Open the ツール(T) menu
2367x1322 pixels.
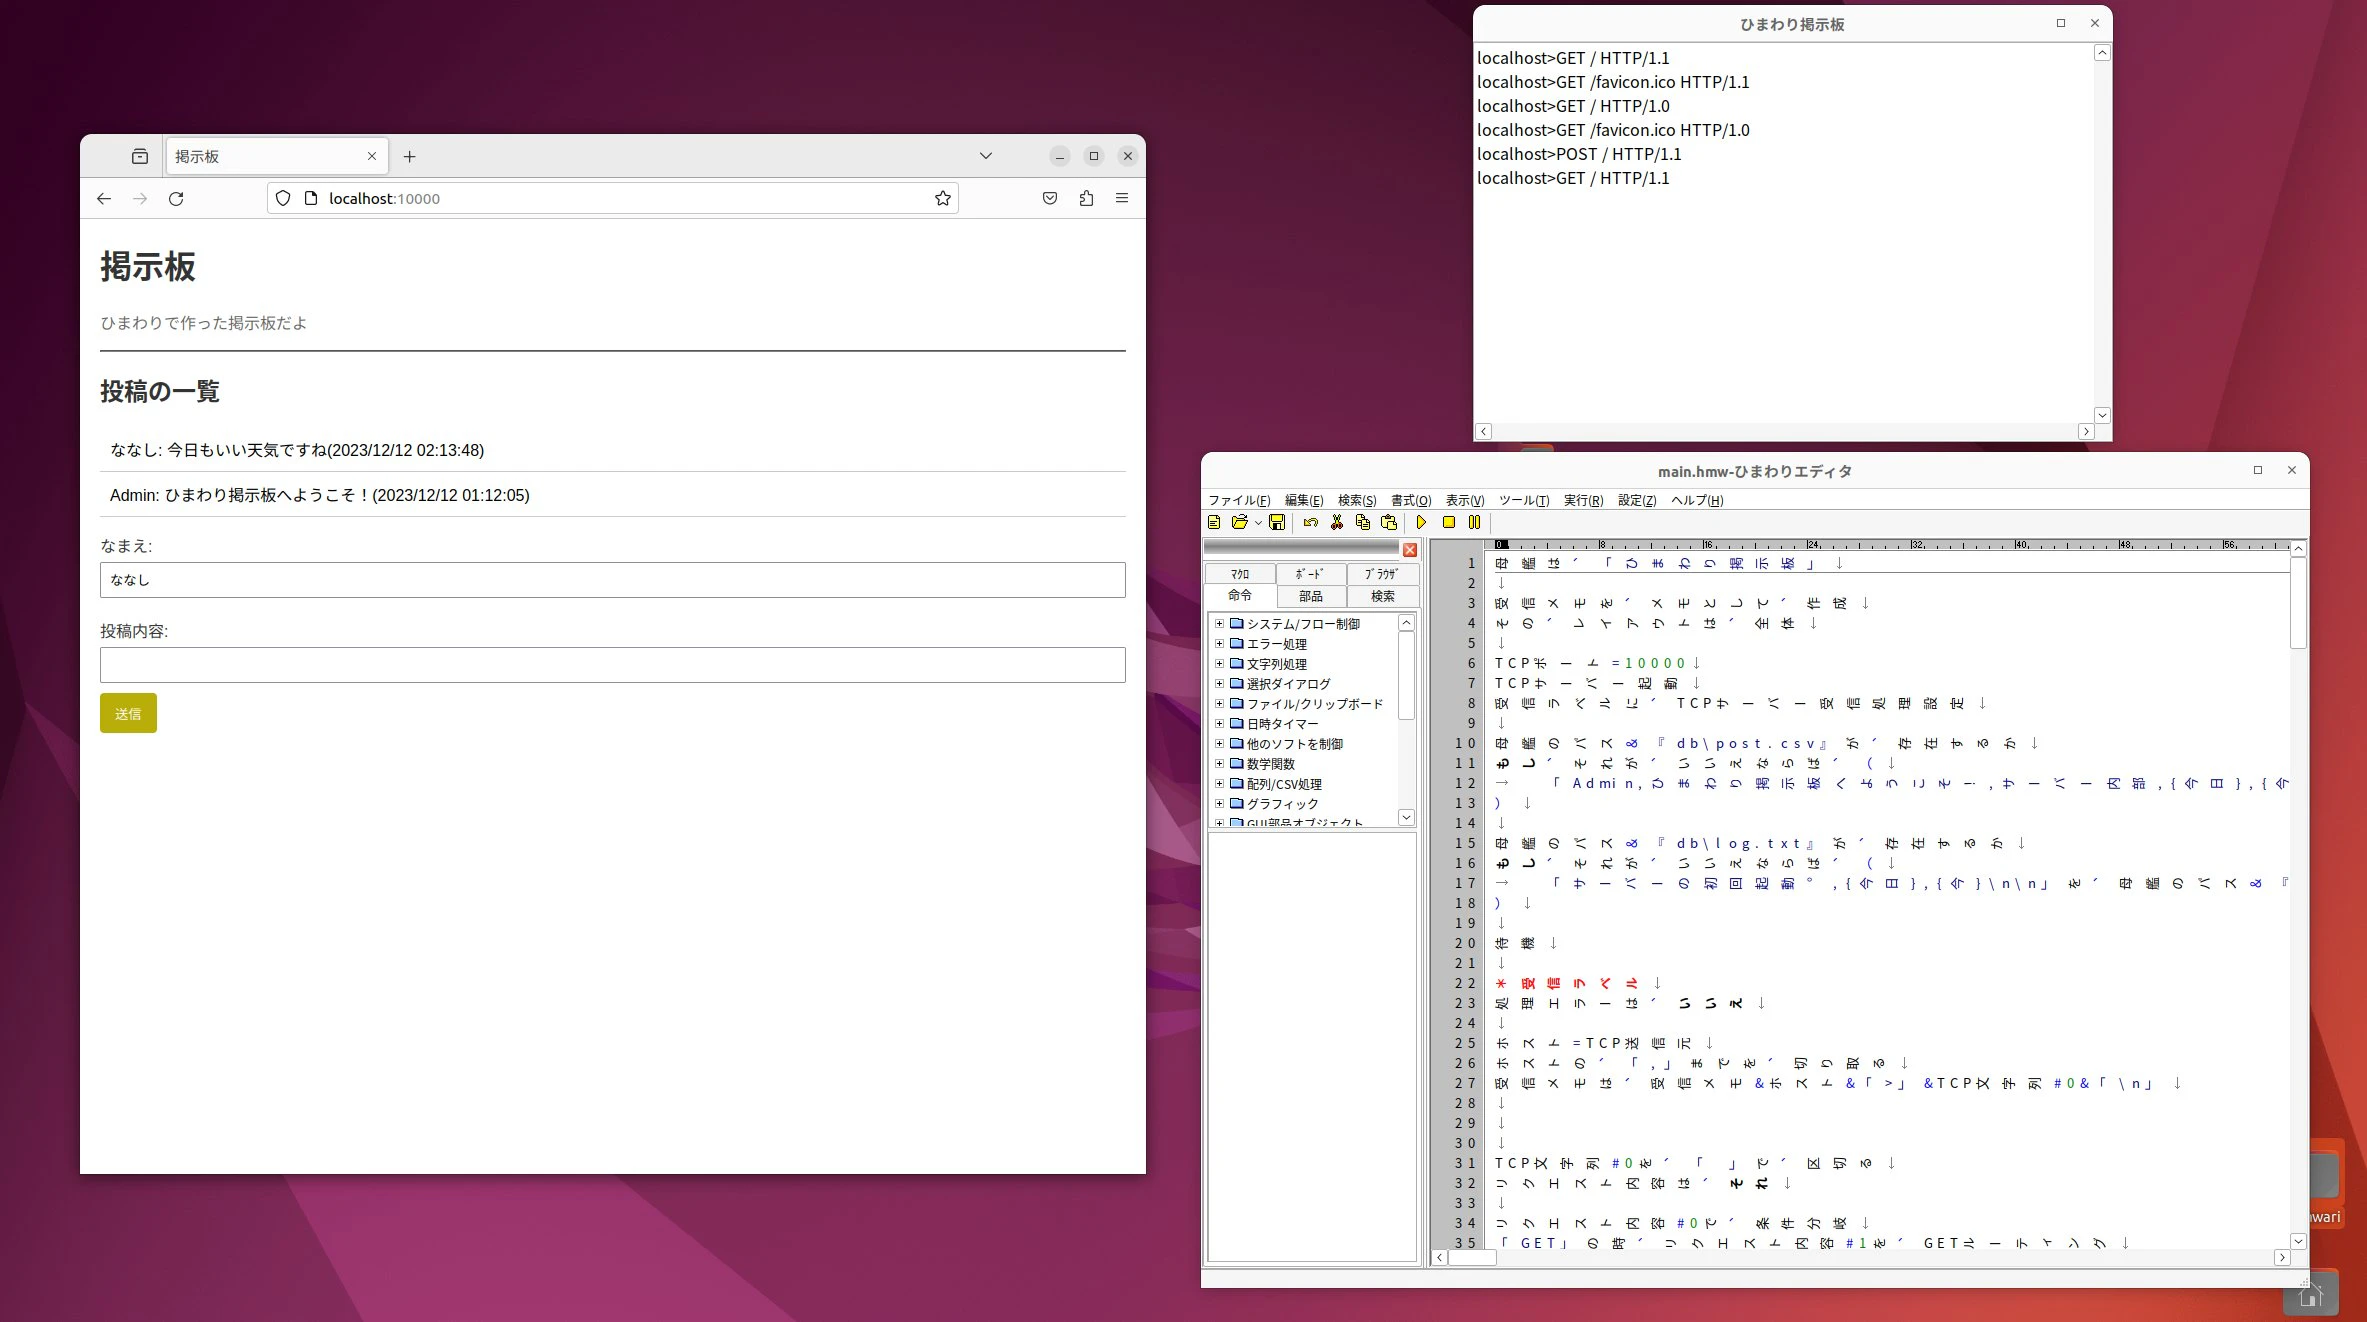click(x=1524, y=500)
